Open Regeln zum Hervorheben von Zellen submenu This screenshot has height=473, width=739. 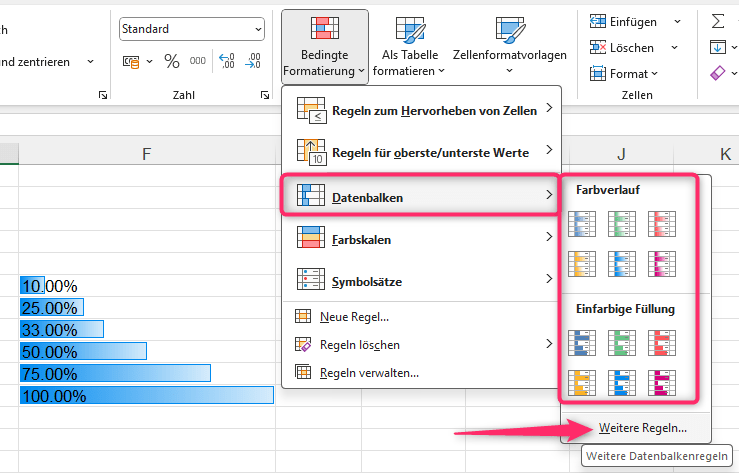421,110
